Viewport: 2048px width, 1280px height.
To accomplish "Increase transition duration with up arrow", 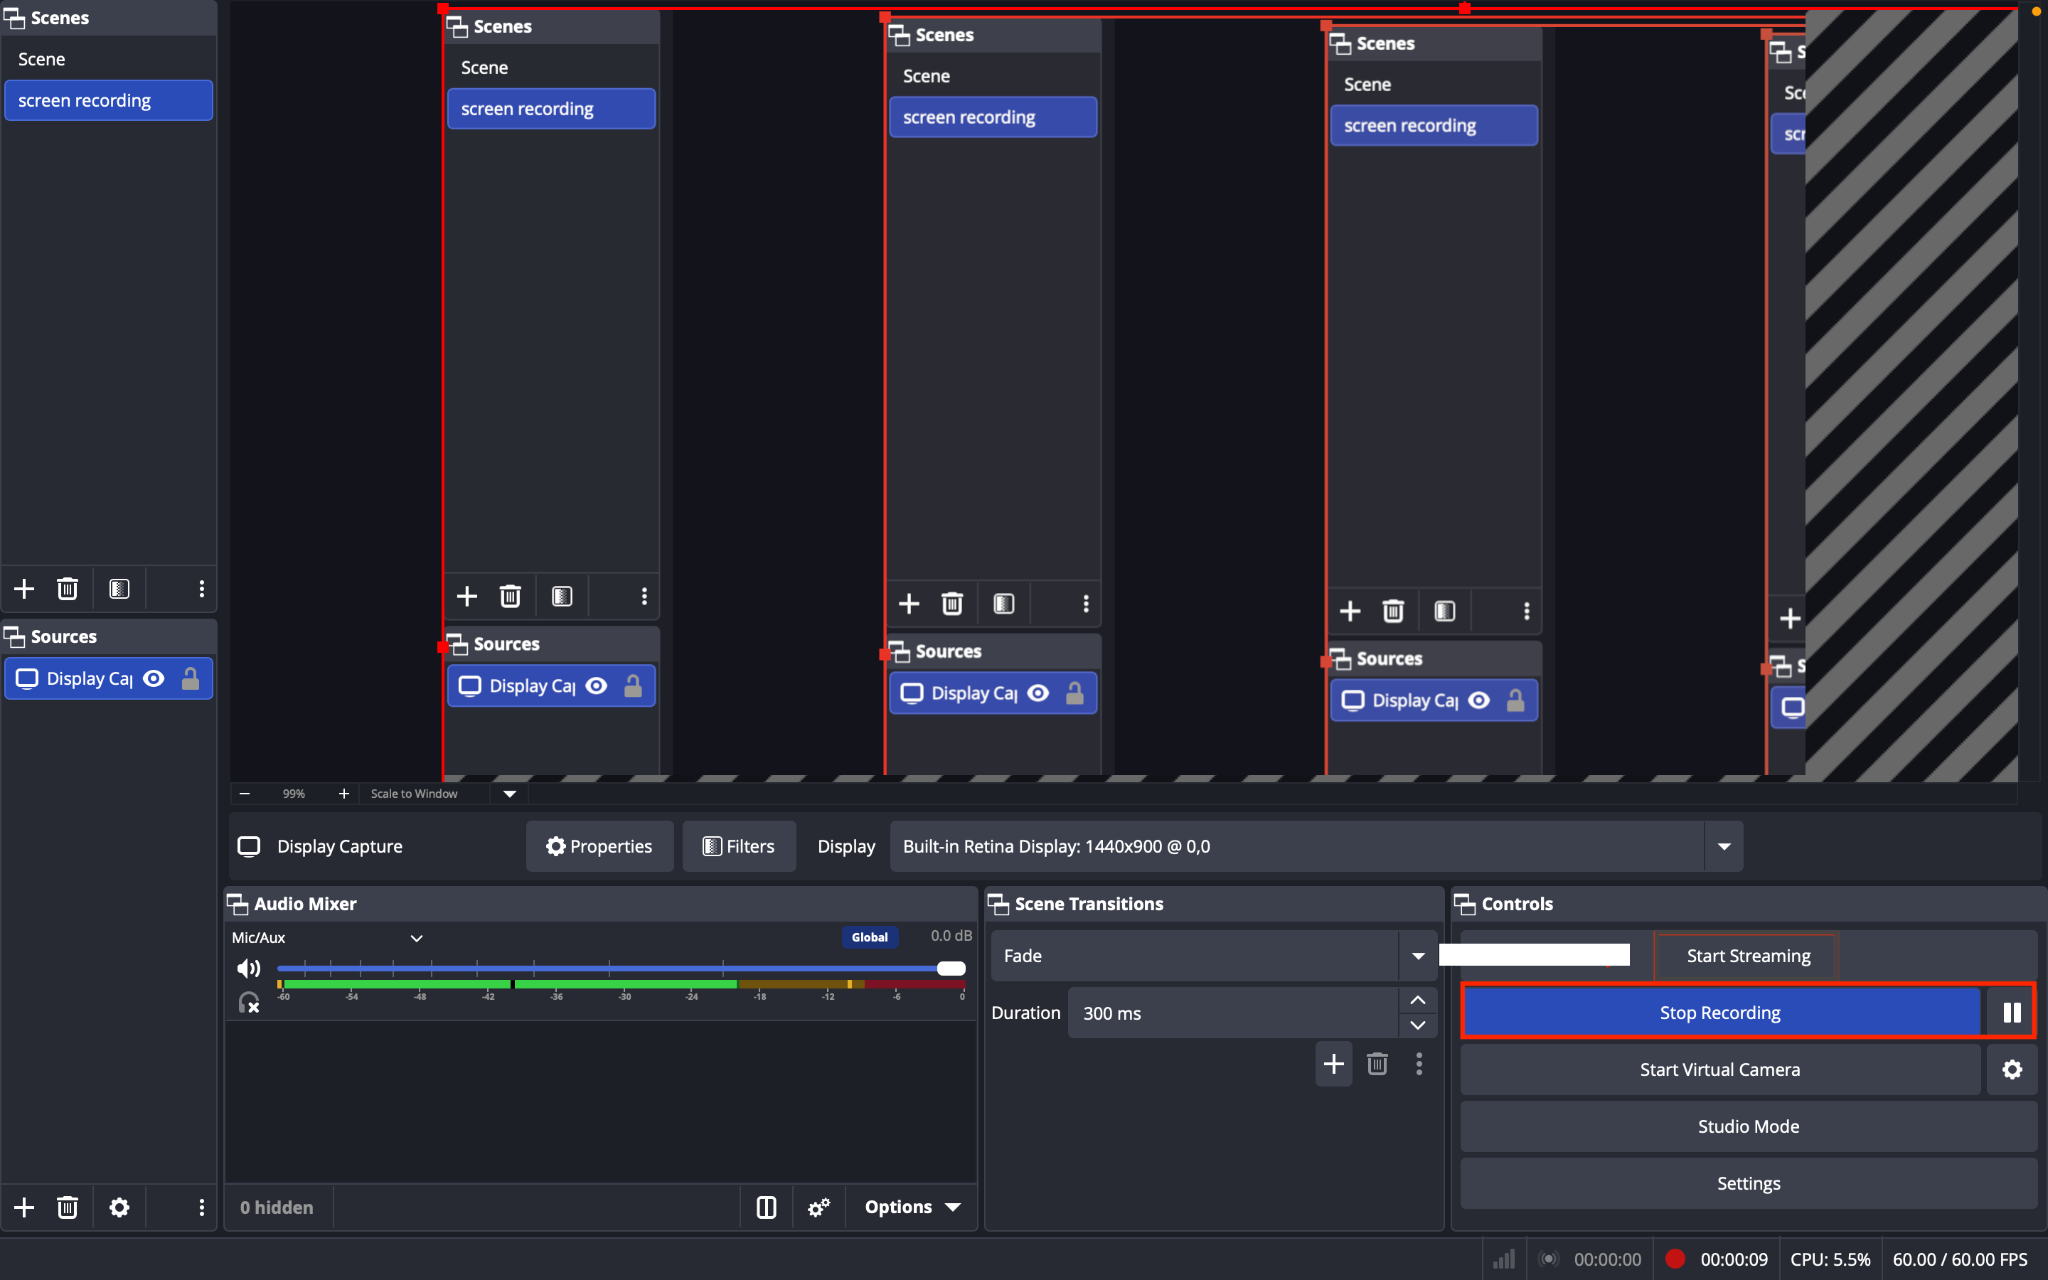I will click(1418, 1000).
